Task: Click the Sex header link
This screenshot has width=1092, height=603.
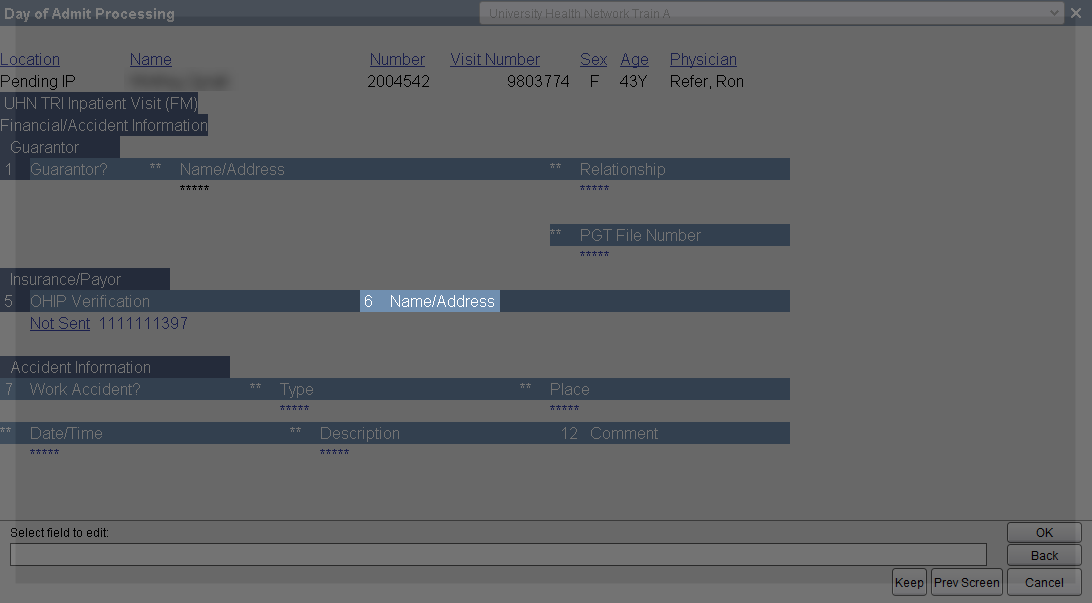Action: click(593, 60)
